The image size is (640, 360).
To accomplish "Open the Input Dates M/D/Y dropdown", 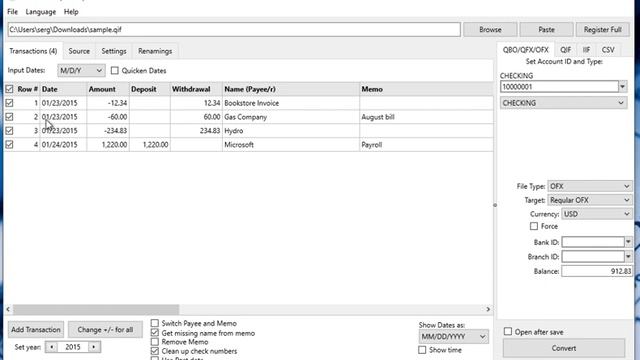I will 81,71.
